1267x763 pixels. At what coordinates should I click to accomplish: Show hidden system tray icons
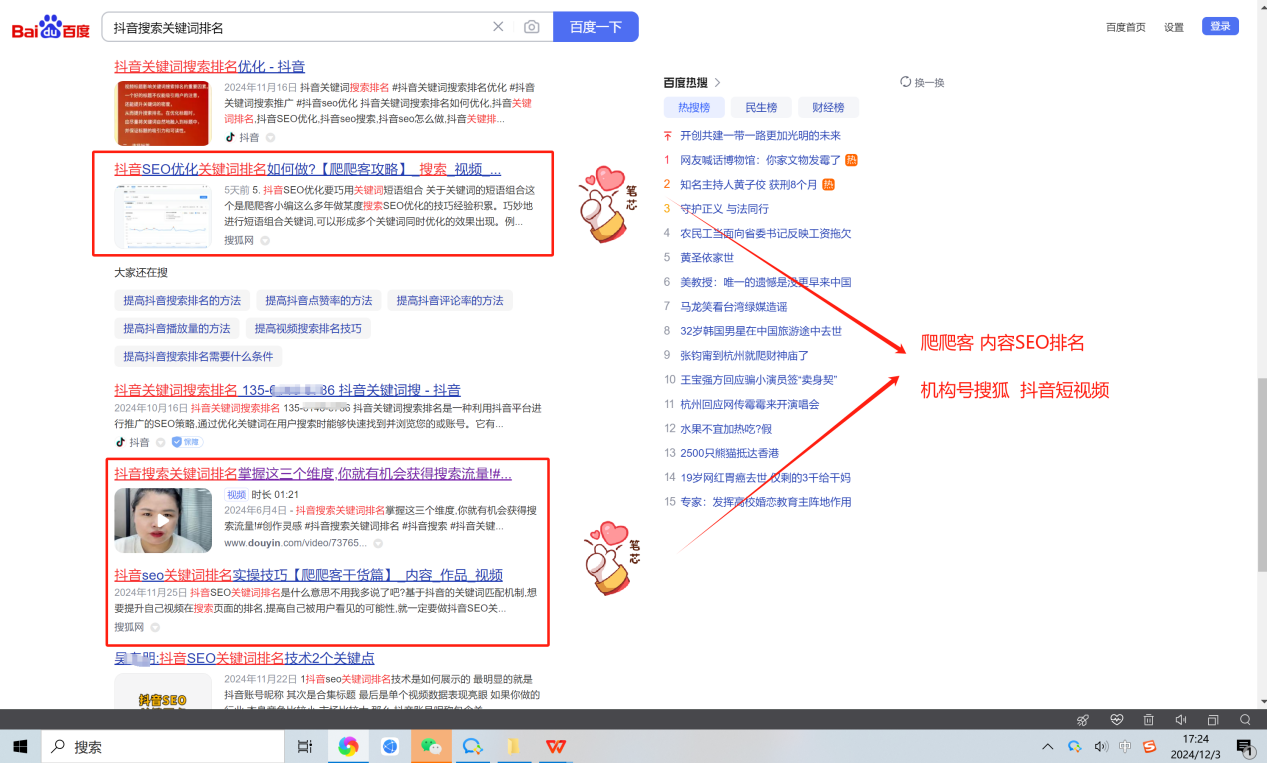pyautogui.click(x=1048, y=746)
